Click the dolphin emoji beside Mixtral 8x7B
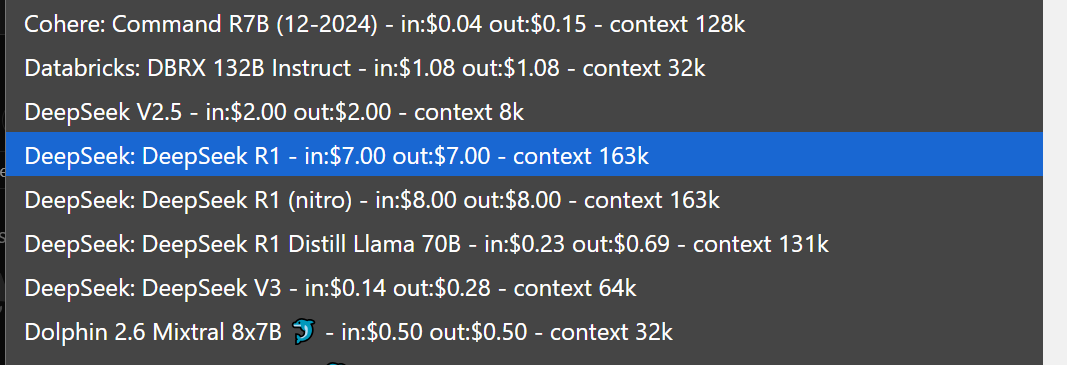Viewport: 1067px width, 365px height. point(303,332)
